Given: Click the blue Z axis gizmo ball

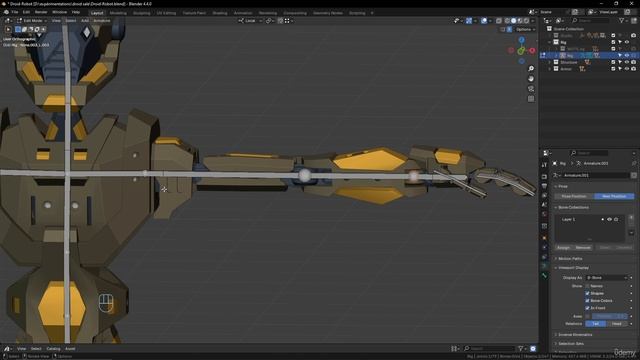Looking at the screenshot, I should (521, 40).
